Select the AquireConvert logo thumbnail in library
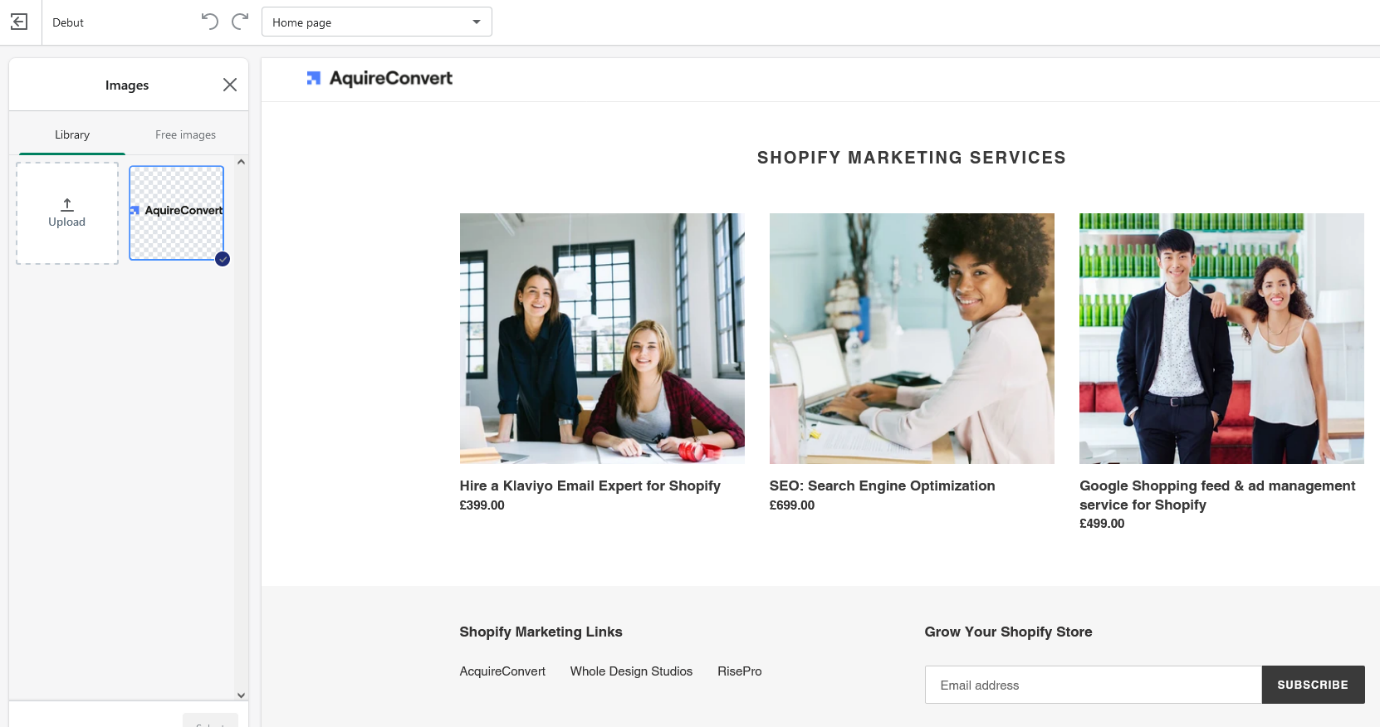 tap(176, 212)
